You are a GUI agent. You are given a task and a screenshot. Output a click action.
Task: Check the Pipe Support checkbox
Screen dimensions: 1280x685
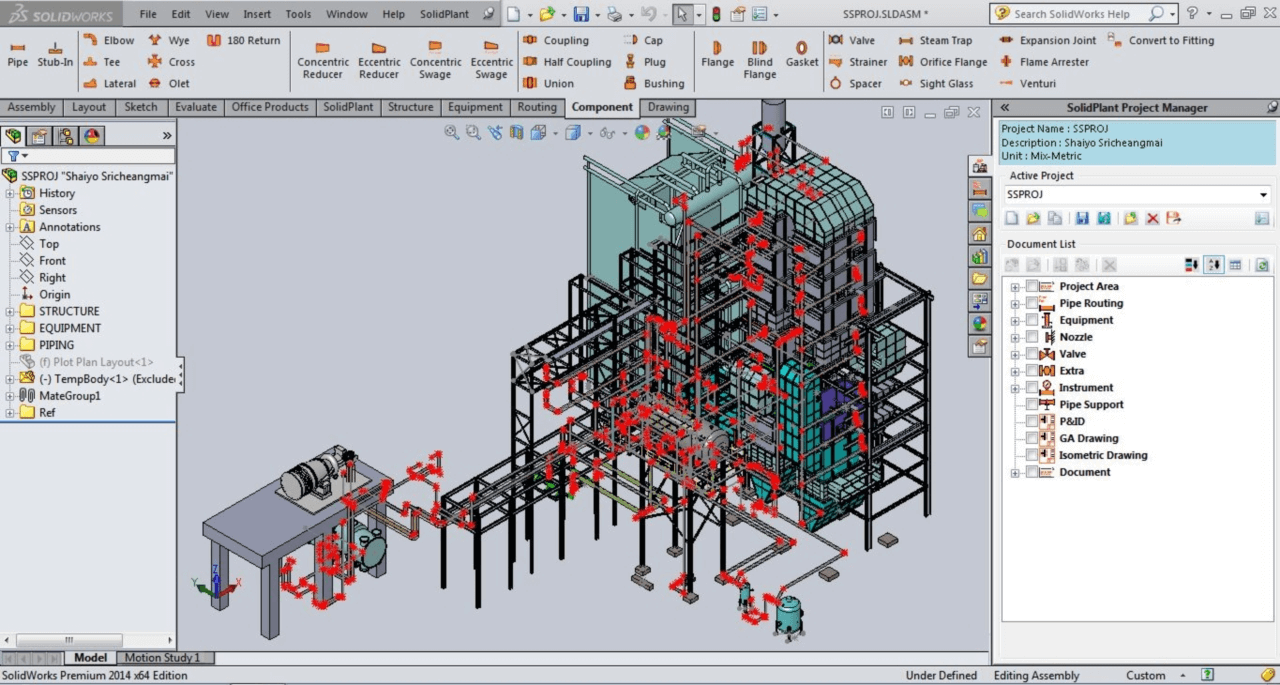1032,405
